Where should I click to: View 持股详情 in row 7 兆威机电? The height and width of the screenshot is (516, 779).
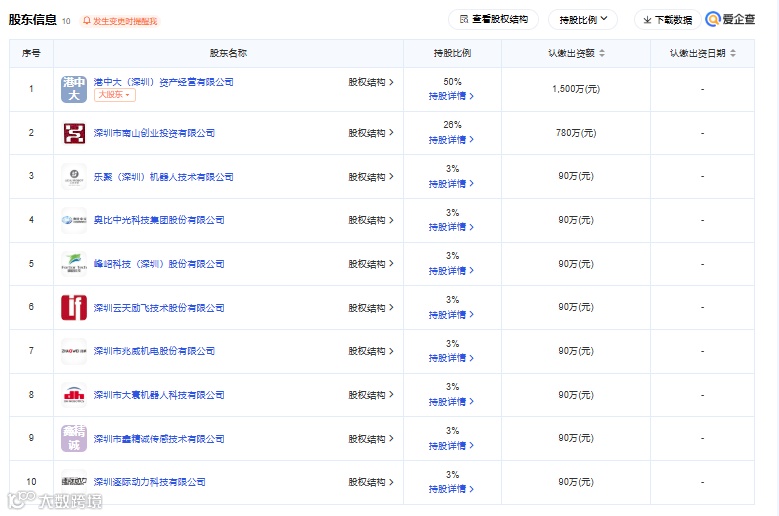(x=451, y=358)
